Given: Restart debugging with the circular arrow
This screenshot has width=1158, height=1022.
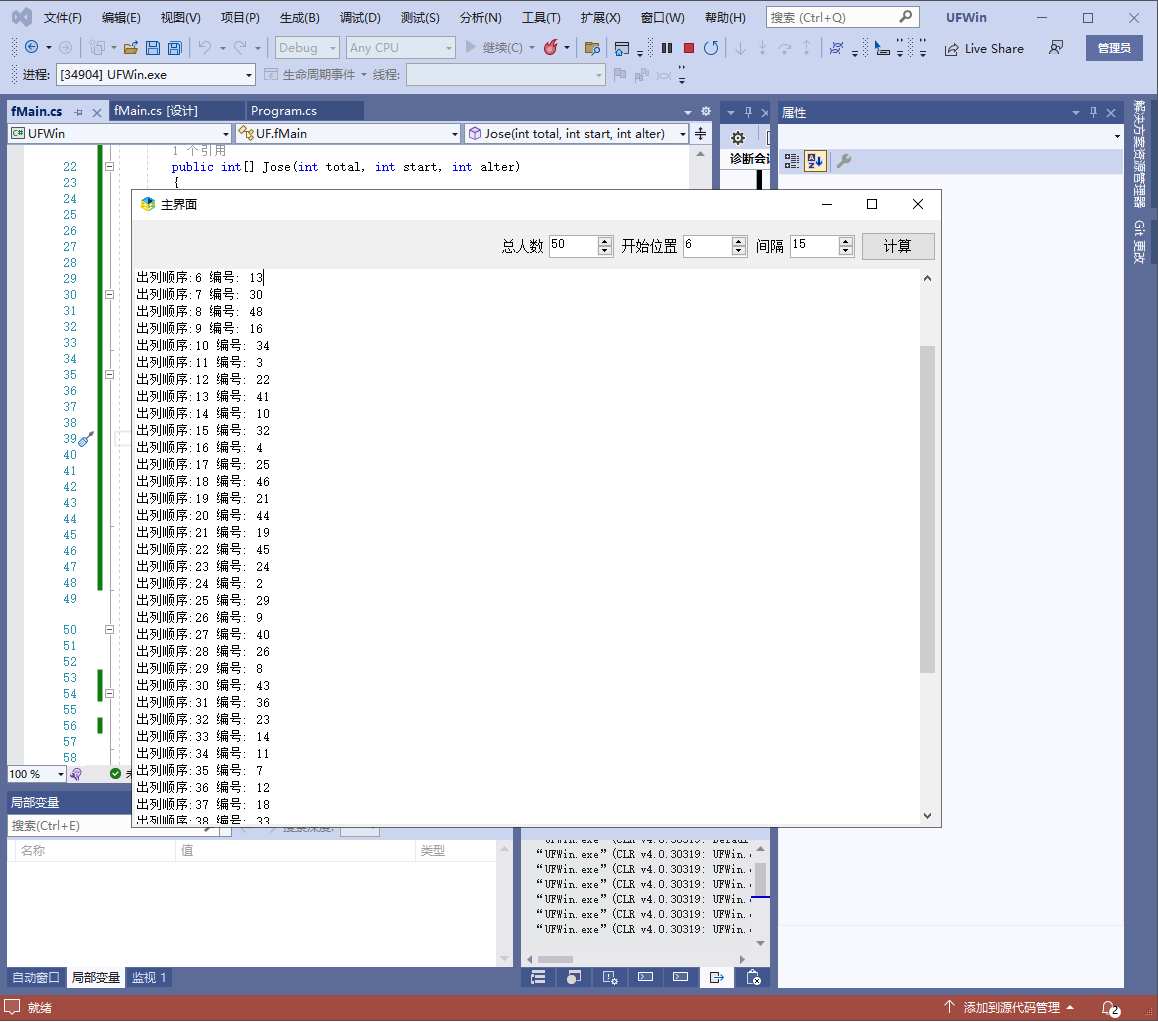Looking at the screenshot, I should pyautogui.click(x=711, y=48).
